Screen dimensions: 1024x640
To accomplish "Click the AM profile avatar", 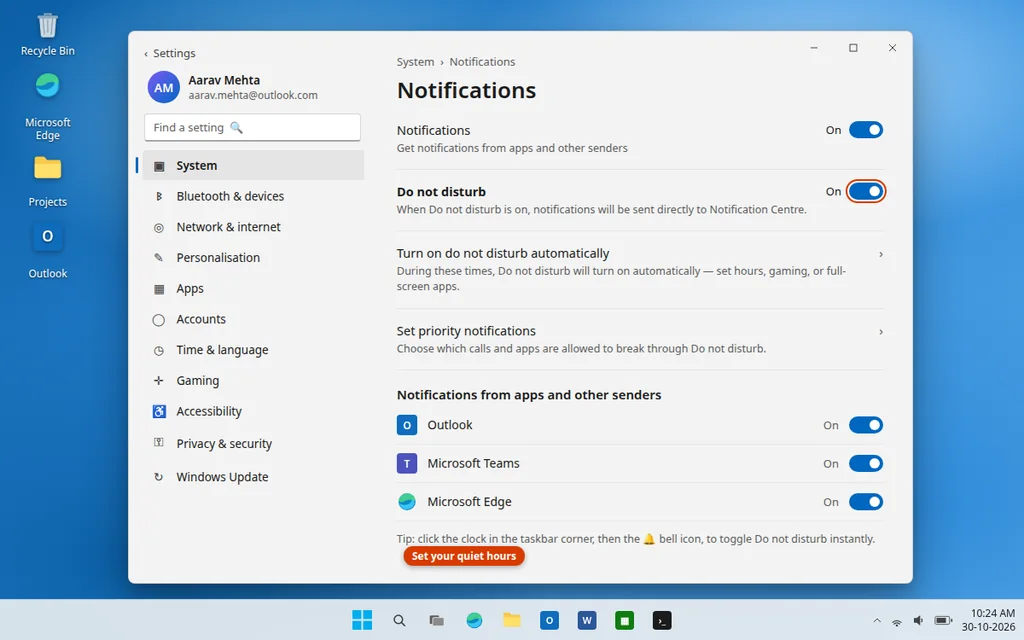I will [163, 87].
